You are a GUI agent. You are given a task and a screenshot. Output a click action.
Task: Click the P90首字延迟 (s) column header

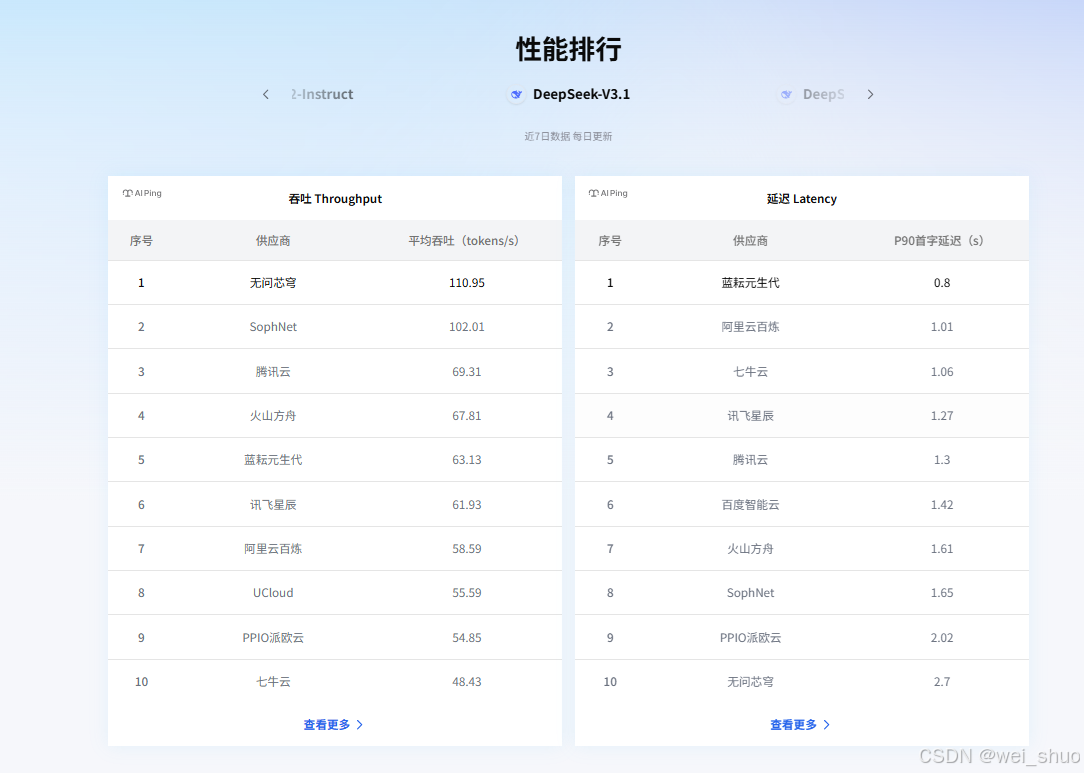[x=939, y=241]
